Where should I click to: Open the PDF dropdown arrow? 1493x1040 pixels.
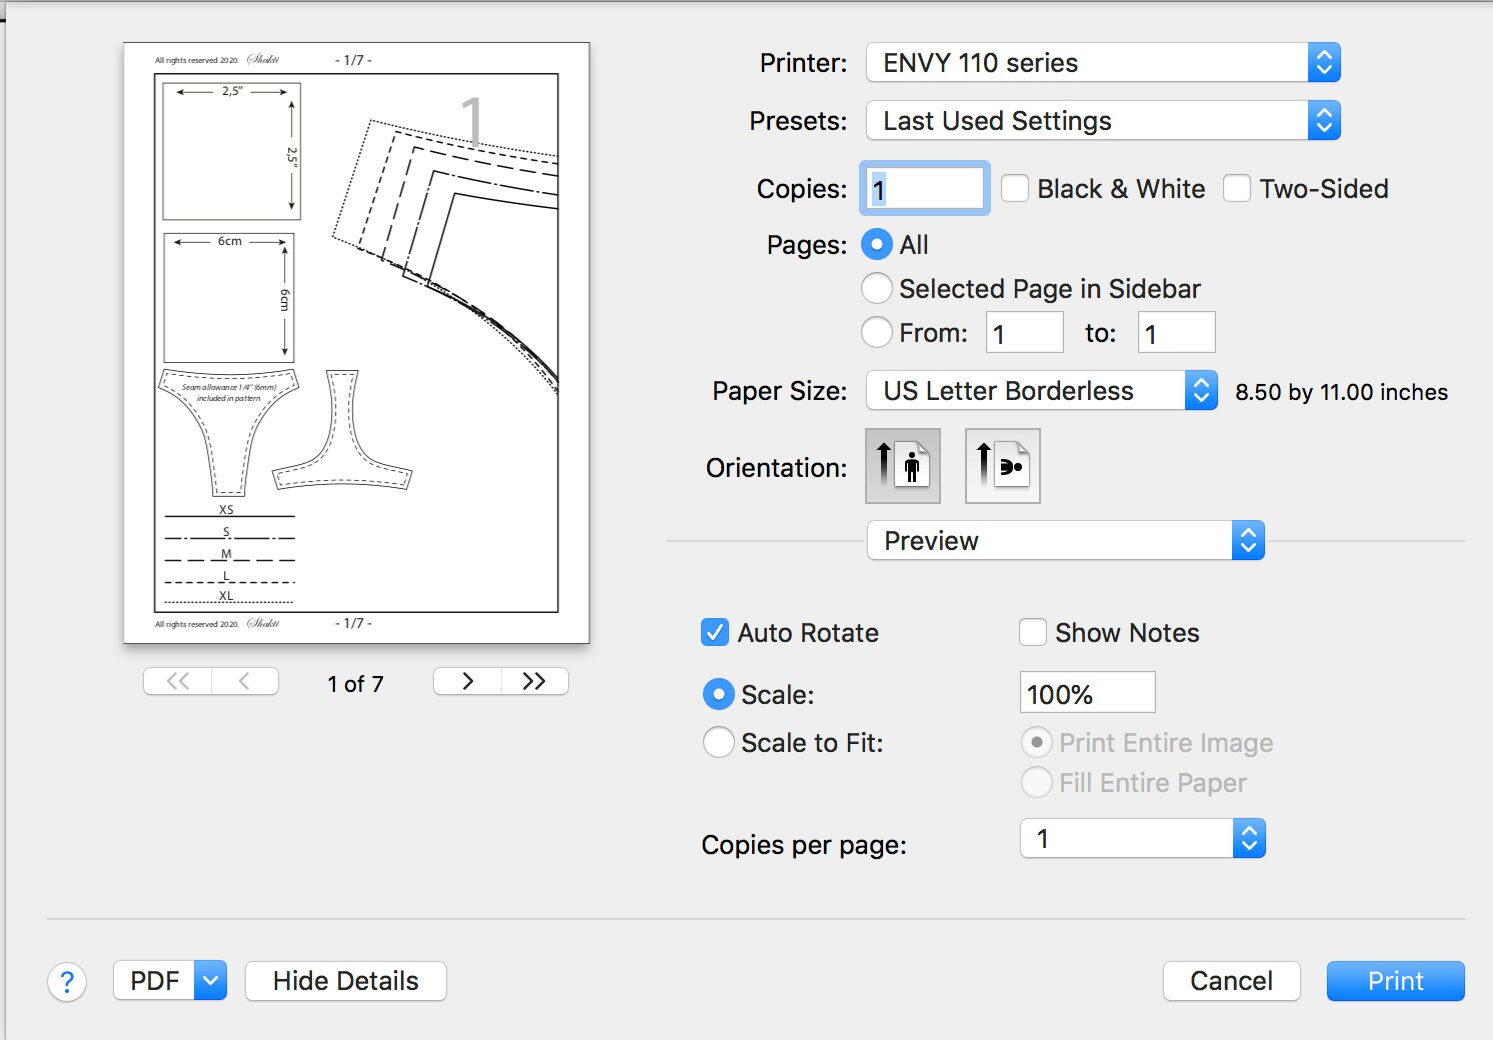210,981
